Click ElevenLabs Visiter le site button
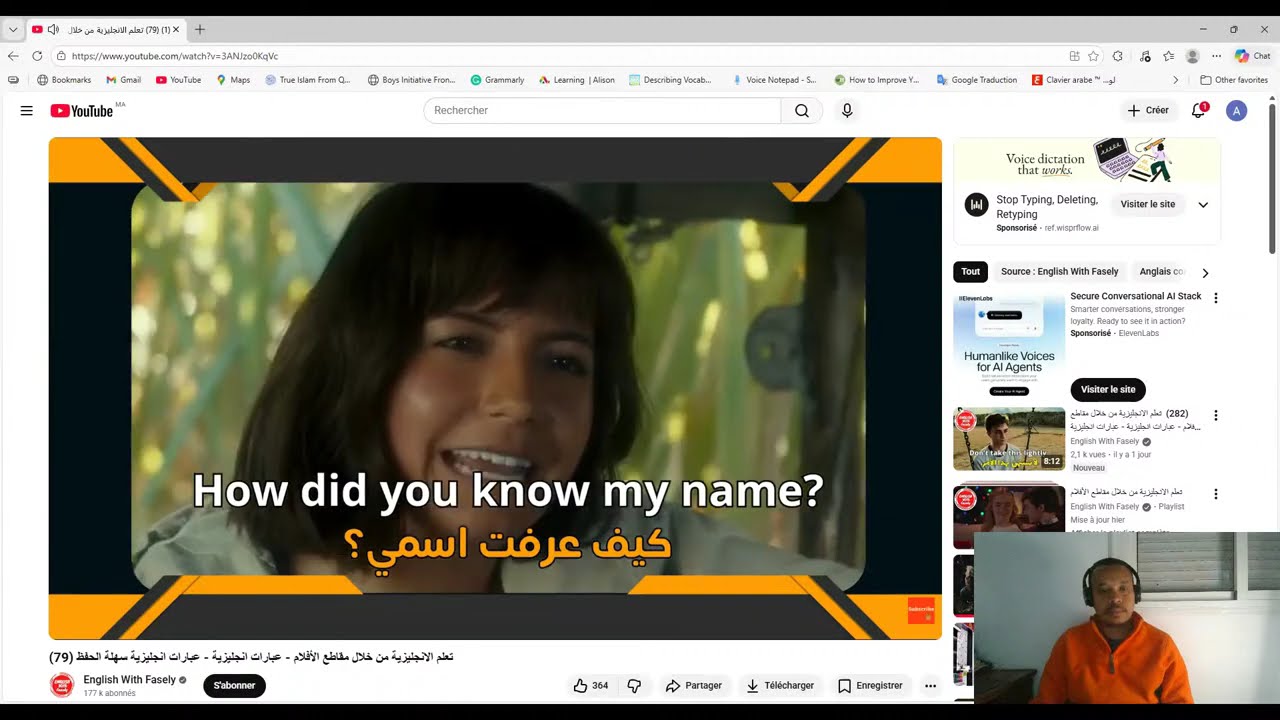This screenshot has width=1280, height=720. click(x=1108, y=389)
